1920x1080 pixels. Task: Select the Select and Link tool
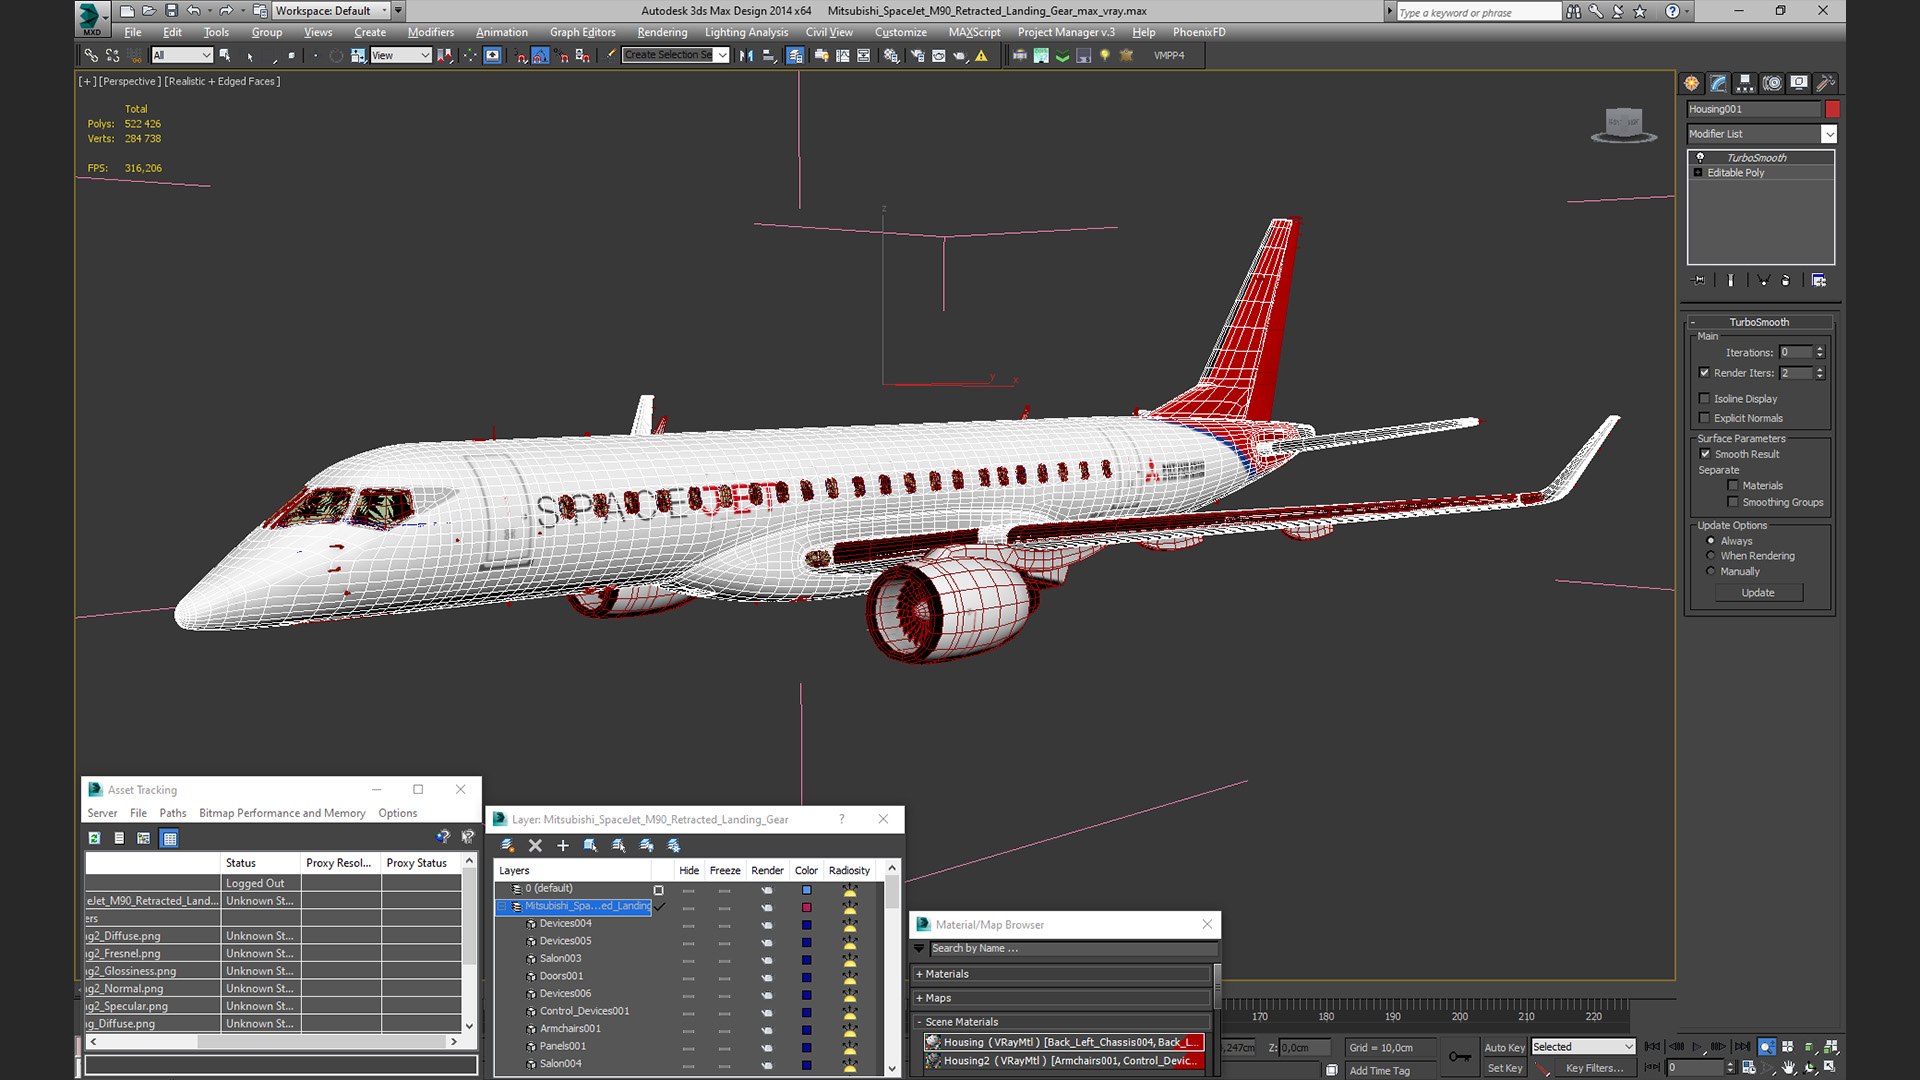(x=91, y=55)
